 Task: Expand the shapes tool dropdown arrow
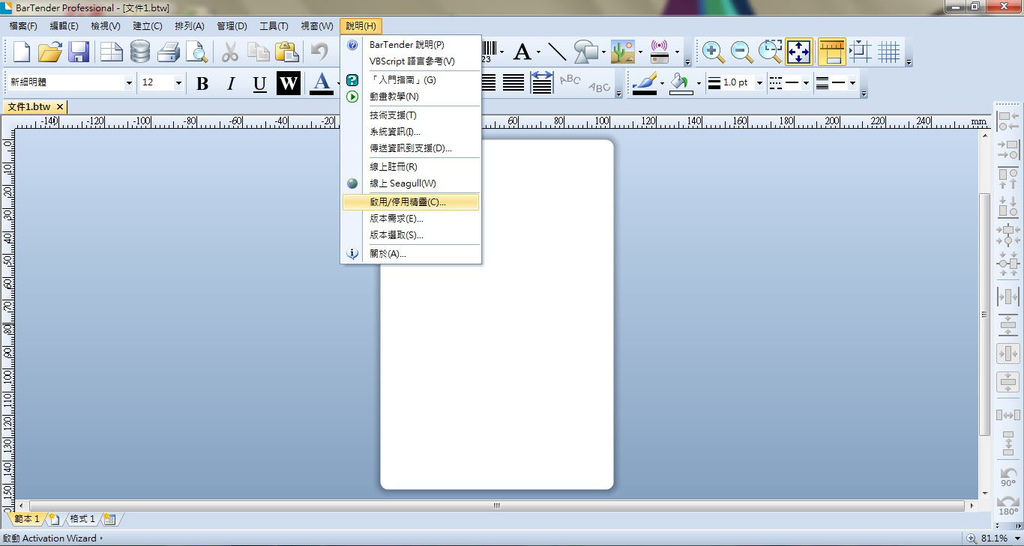point(603,52)
